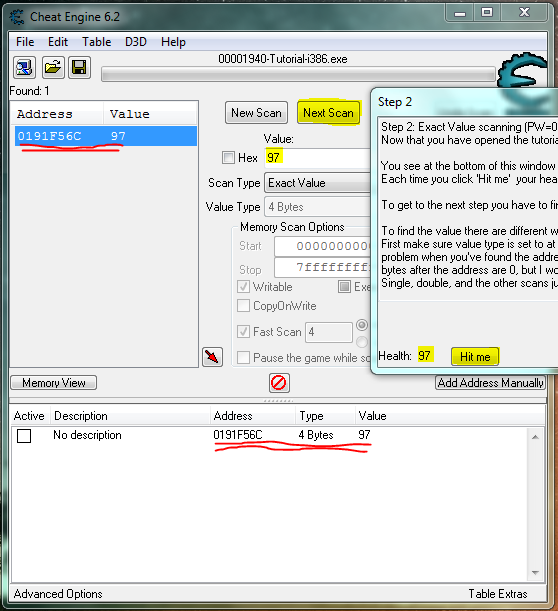Click value 97 in found results list
Image resolution: width=558 pixels, height=611 pixels.
click(118, 136)
